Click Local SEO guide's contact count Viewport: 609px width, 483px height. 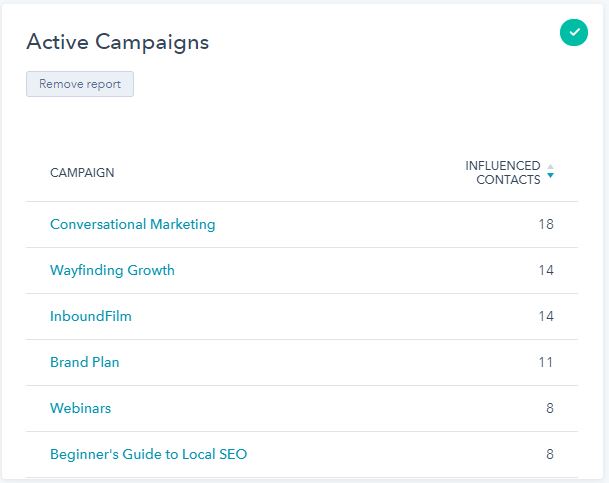[549, 454]
